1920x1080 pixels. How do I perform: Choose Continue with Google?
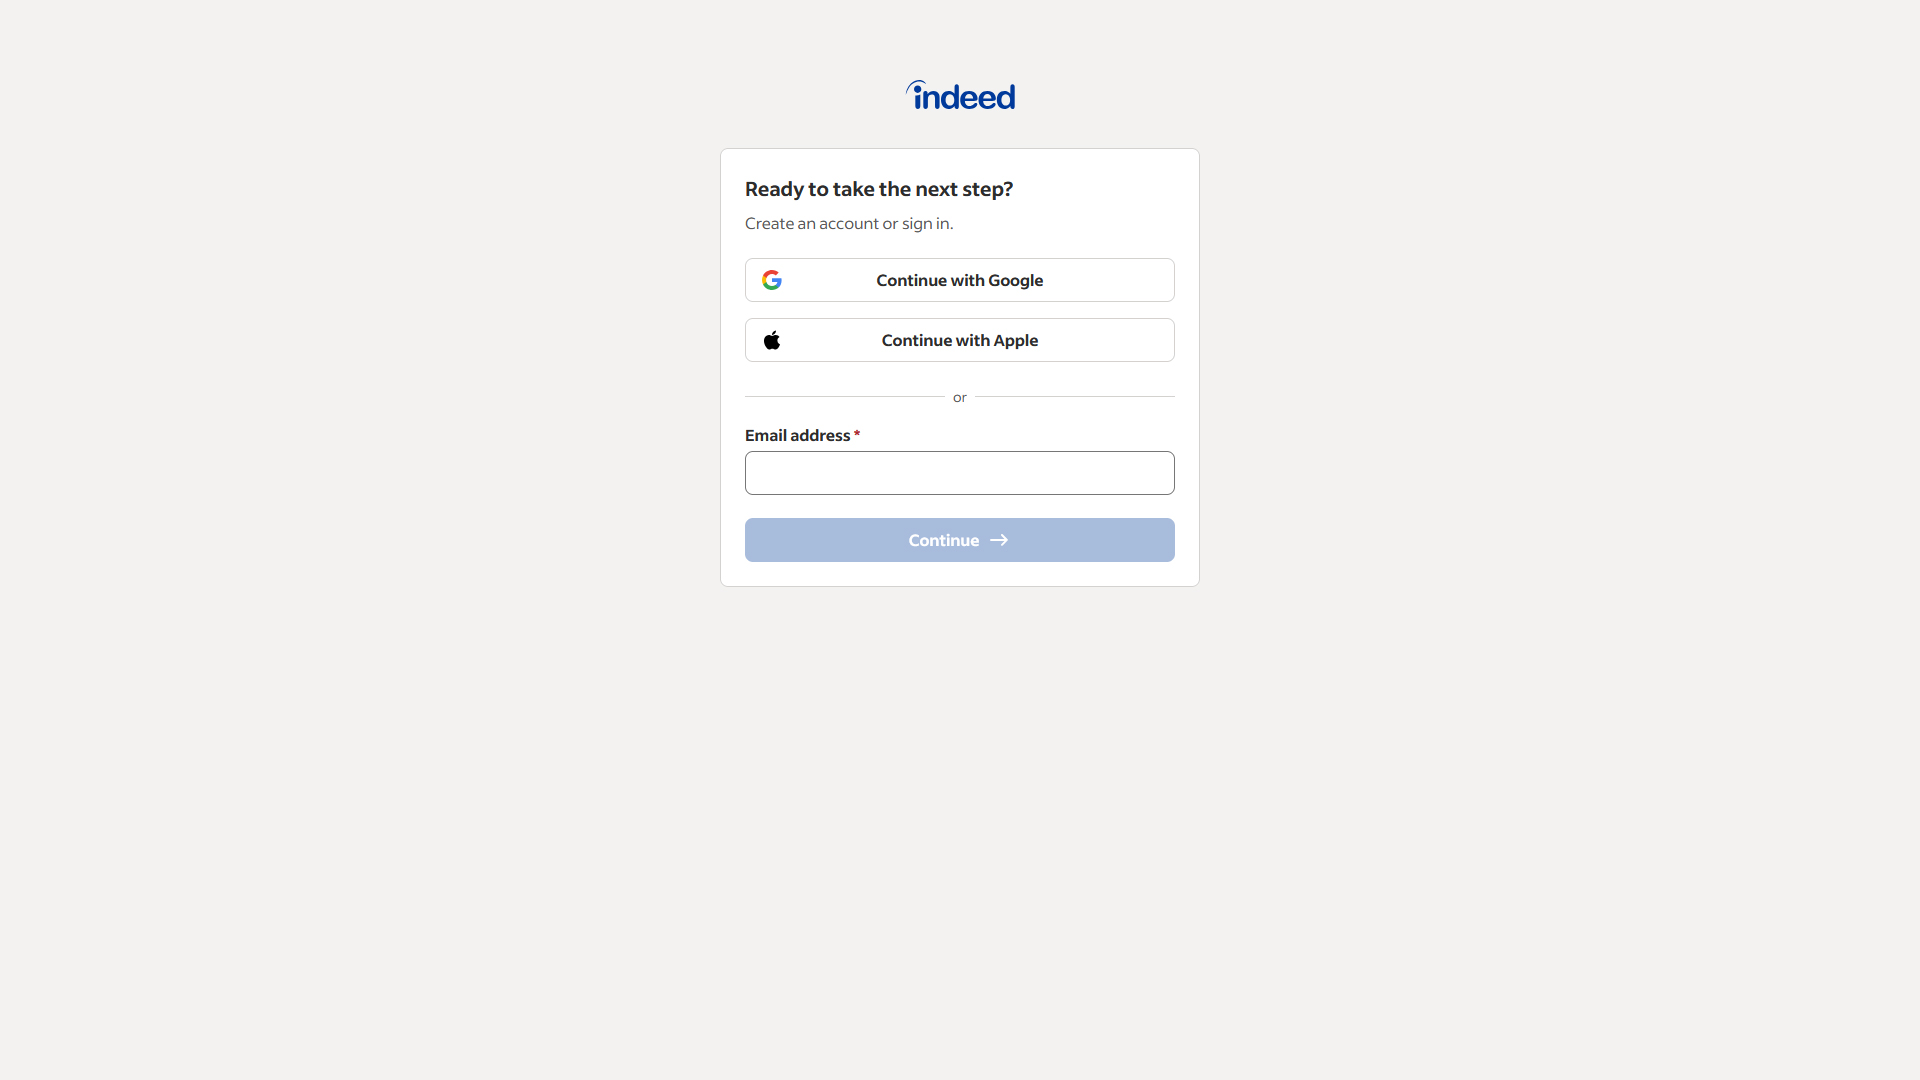[960, 280]
